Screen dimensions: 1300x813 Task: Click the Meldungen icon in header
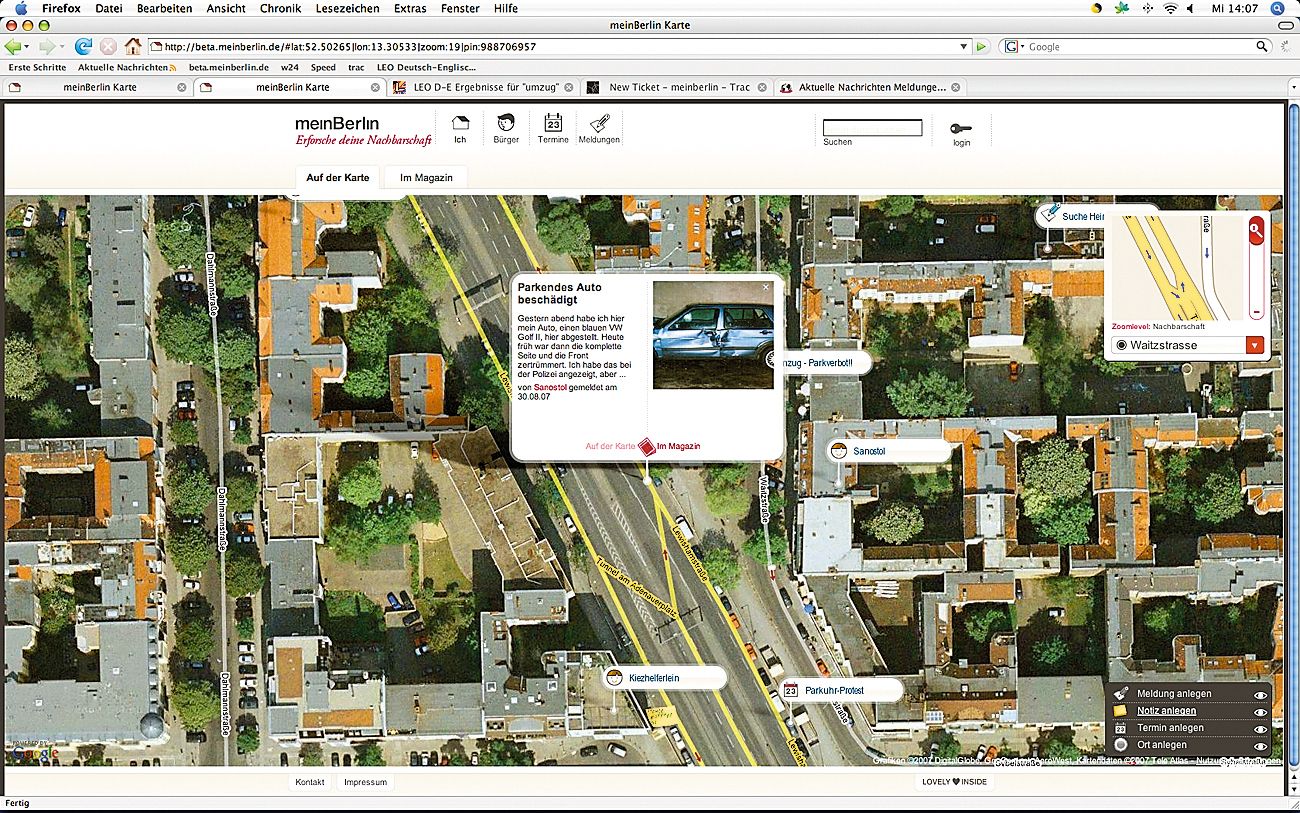coord(600,124)
